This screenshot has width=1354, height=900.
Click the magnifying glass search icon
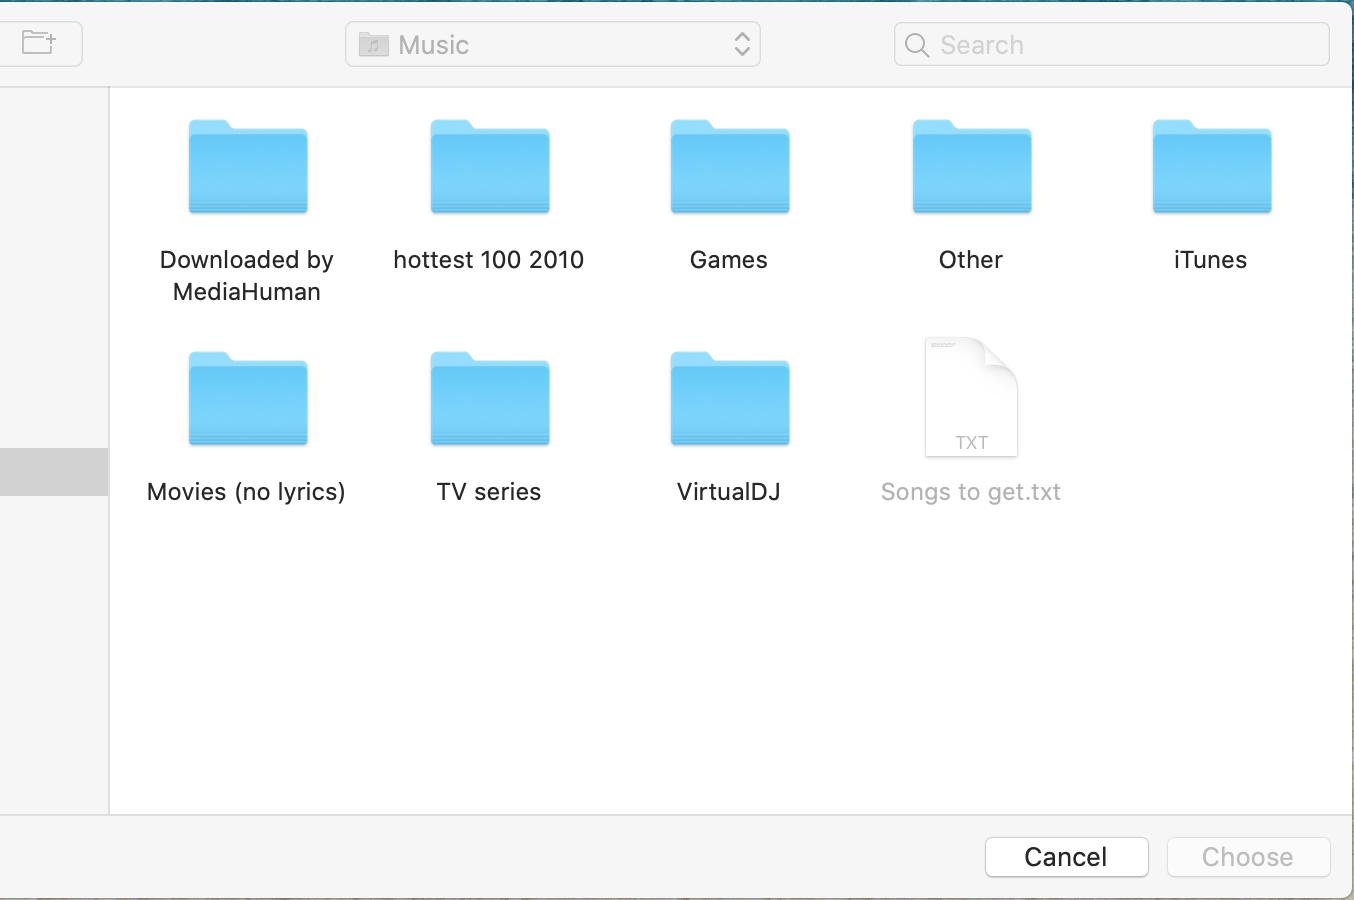(x=916, y=44)
